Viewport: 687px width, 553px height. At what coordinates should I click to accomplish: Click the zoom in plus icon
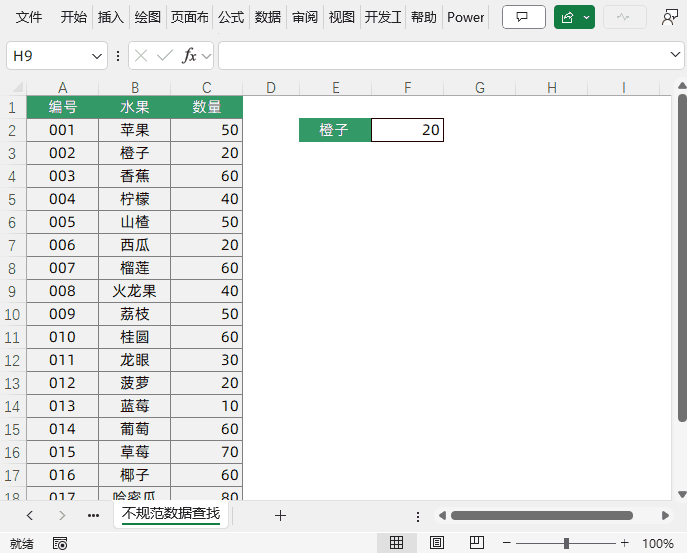tap(625, 543)
